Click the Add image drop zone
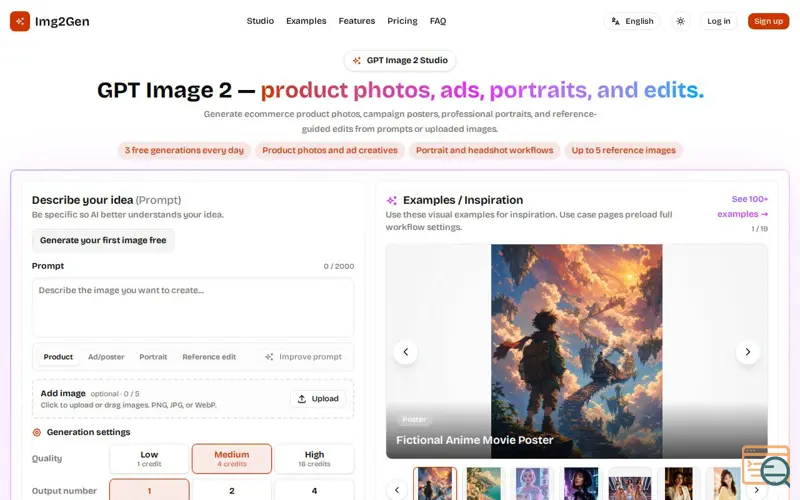 [193, 398]
